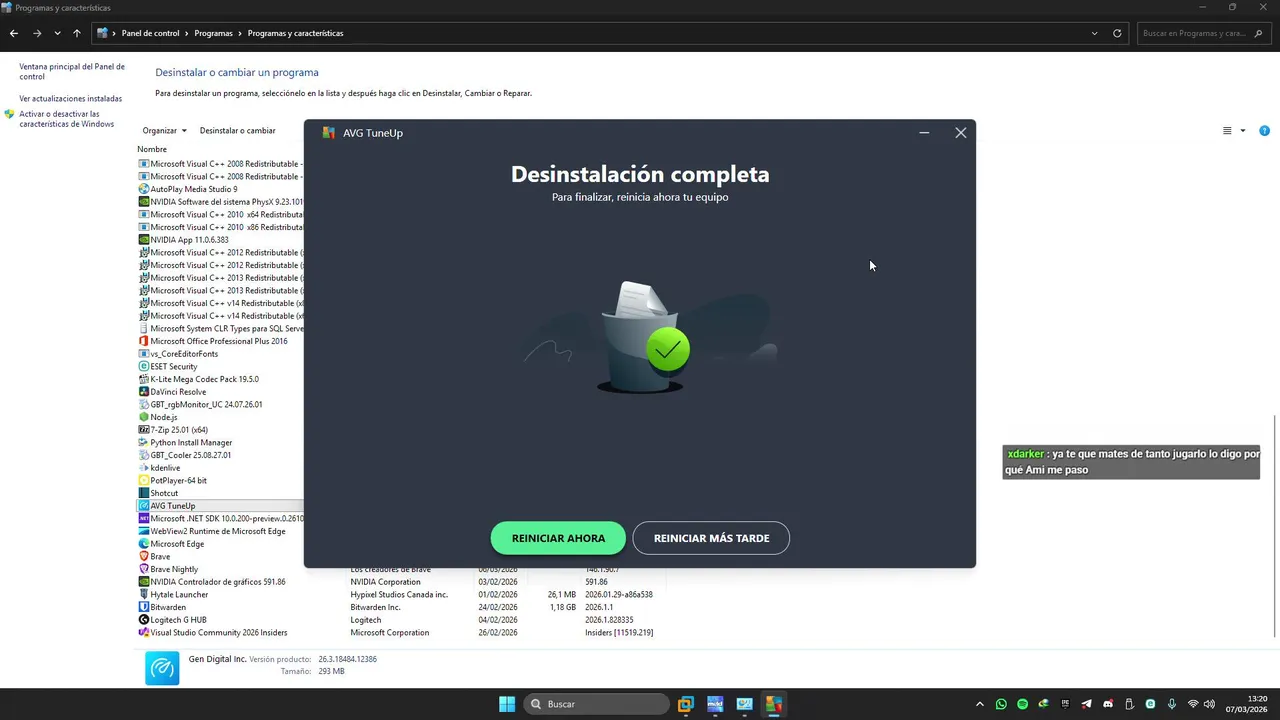Screen dimensions: 1280x720
Task: Click the taskbar Buscar search box
Action: 597,704
